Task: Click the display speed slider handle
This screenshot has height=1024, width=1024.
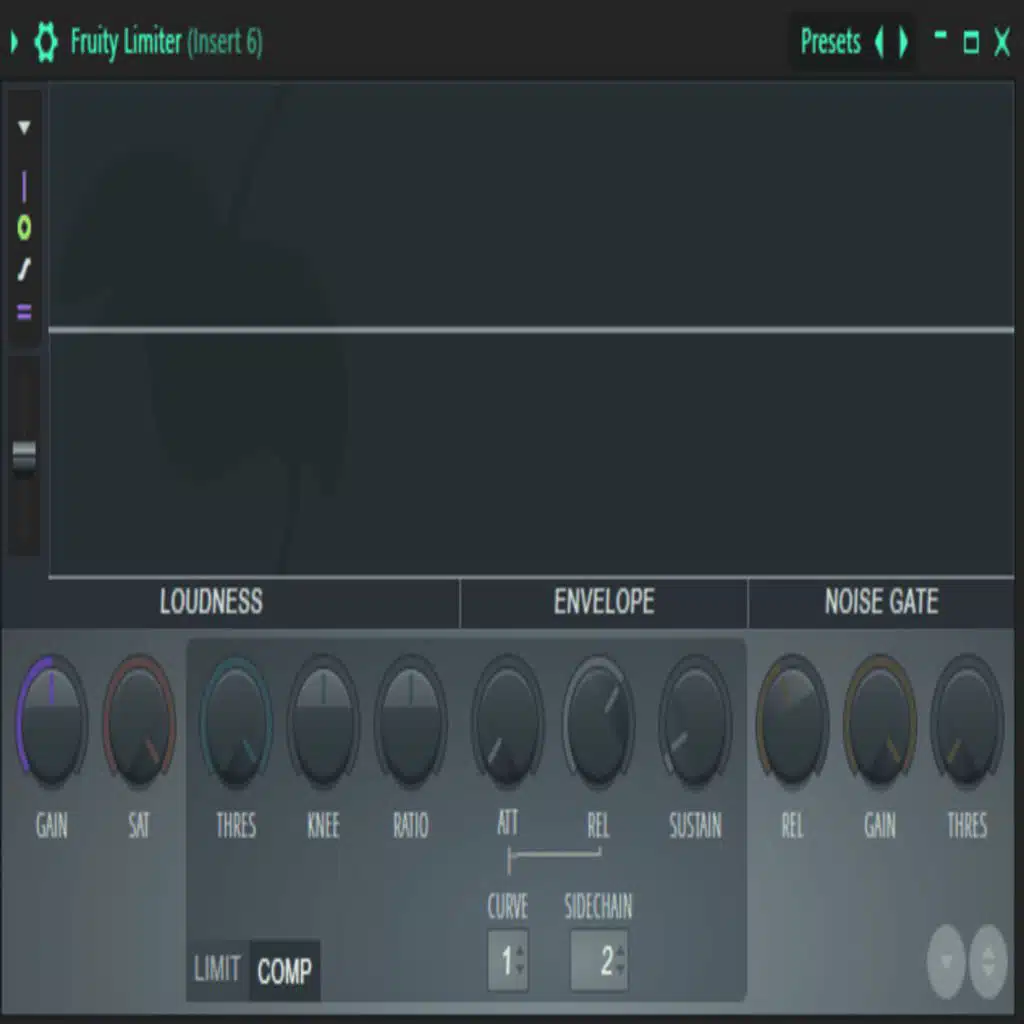Action: [24, 456]
